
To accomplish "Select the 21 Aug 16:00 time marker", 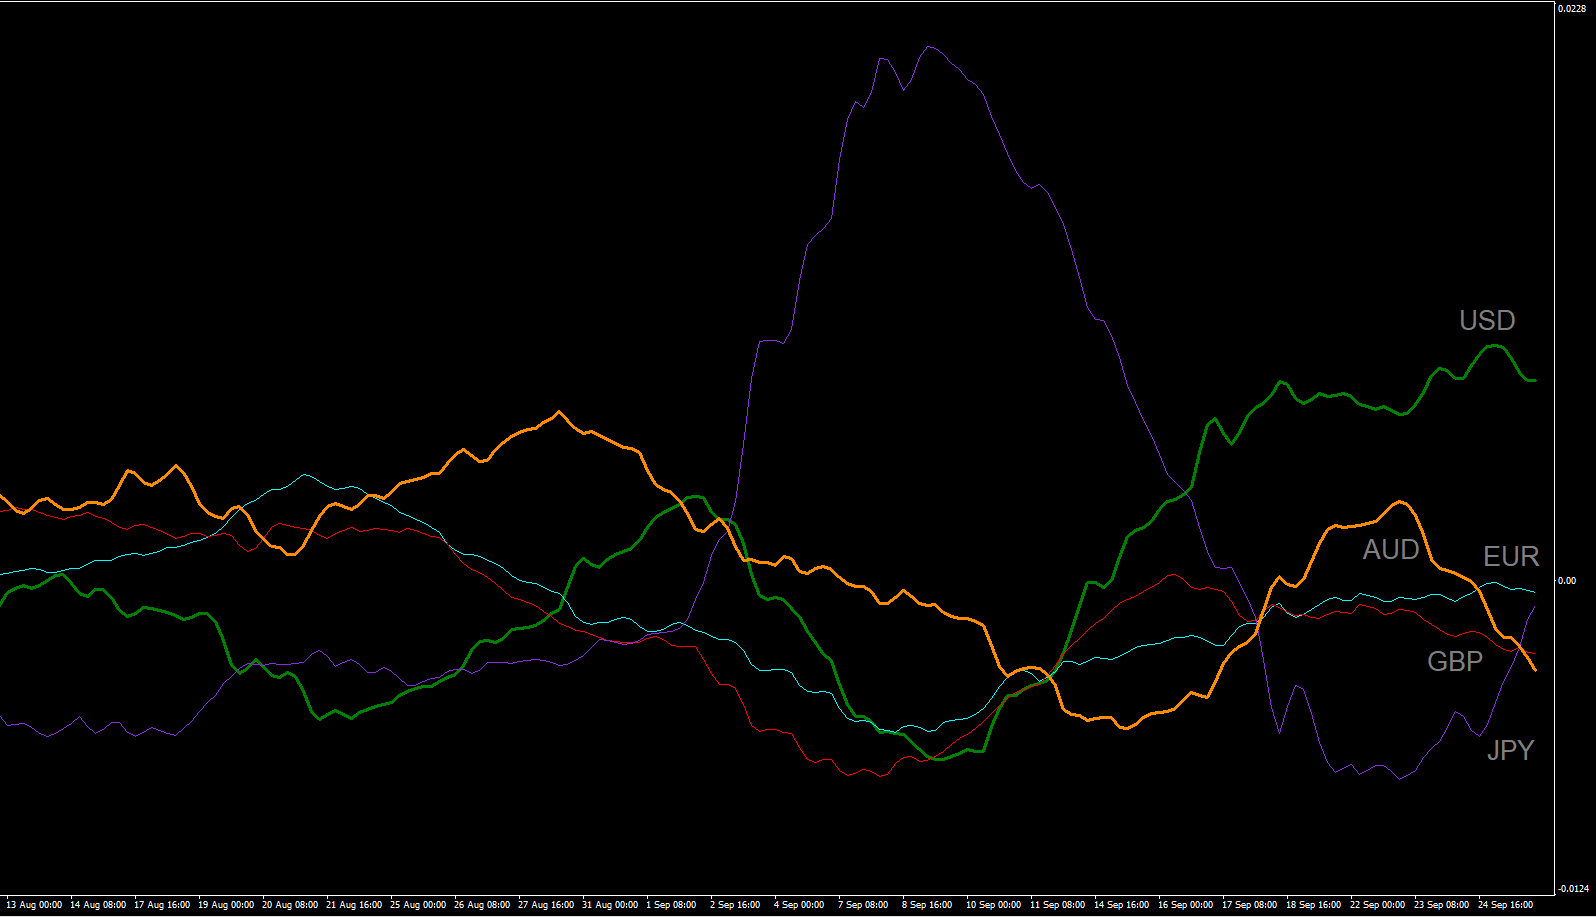I will click(x=354, y=905).
